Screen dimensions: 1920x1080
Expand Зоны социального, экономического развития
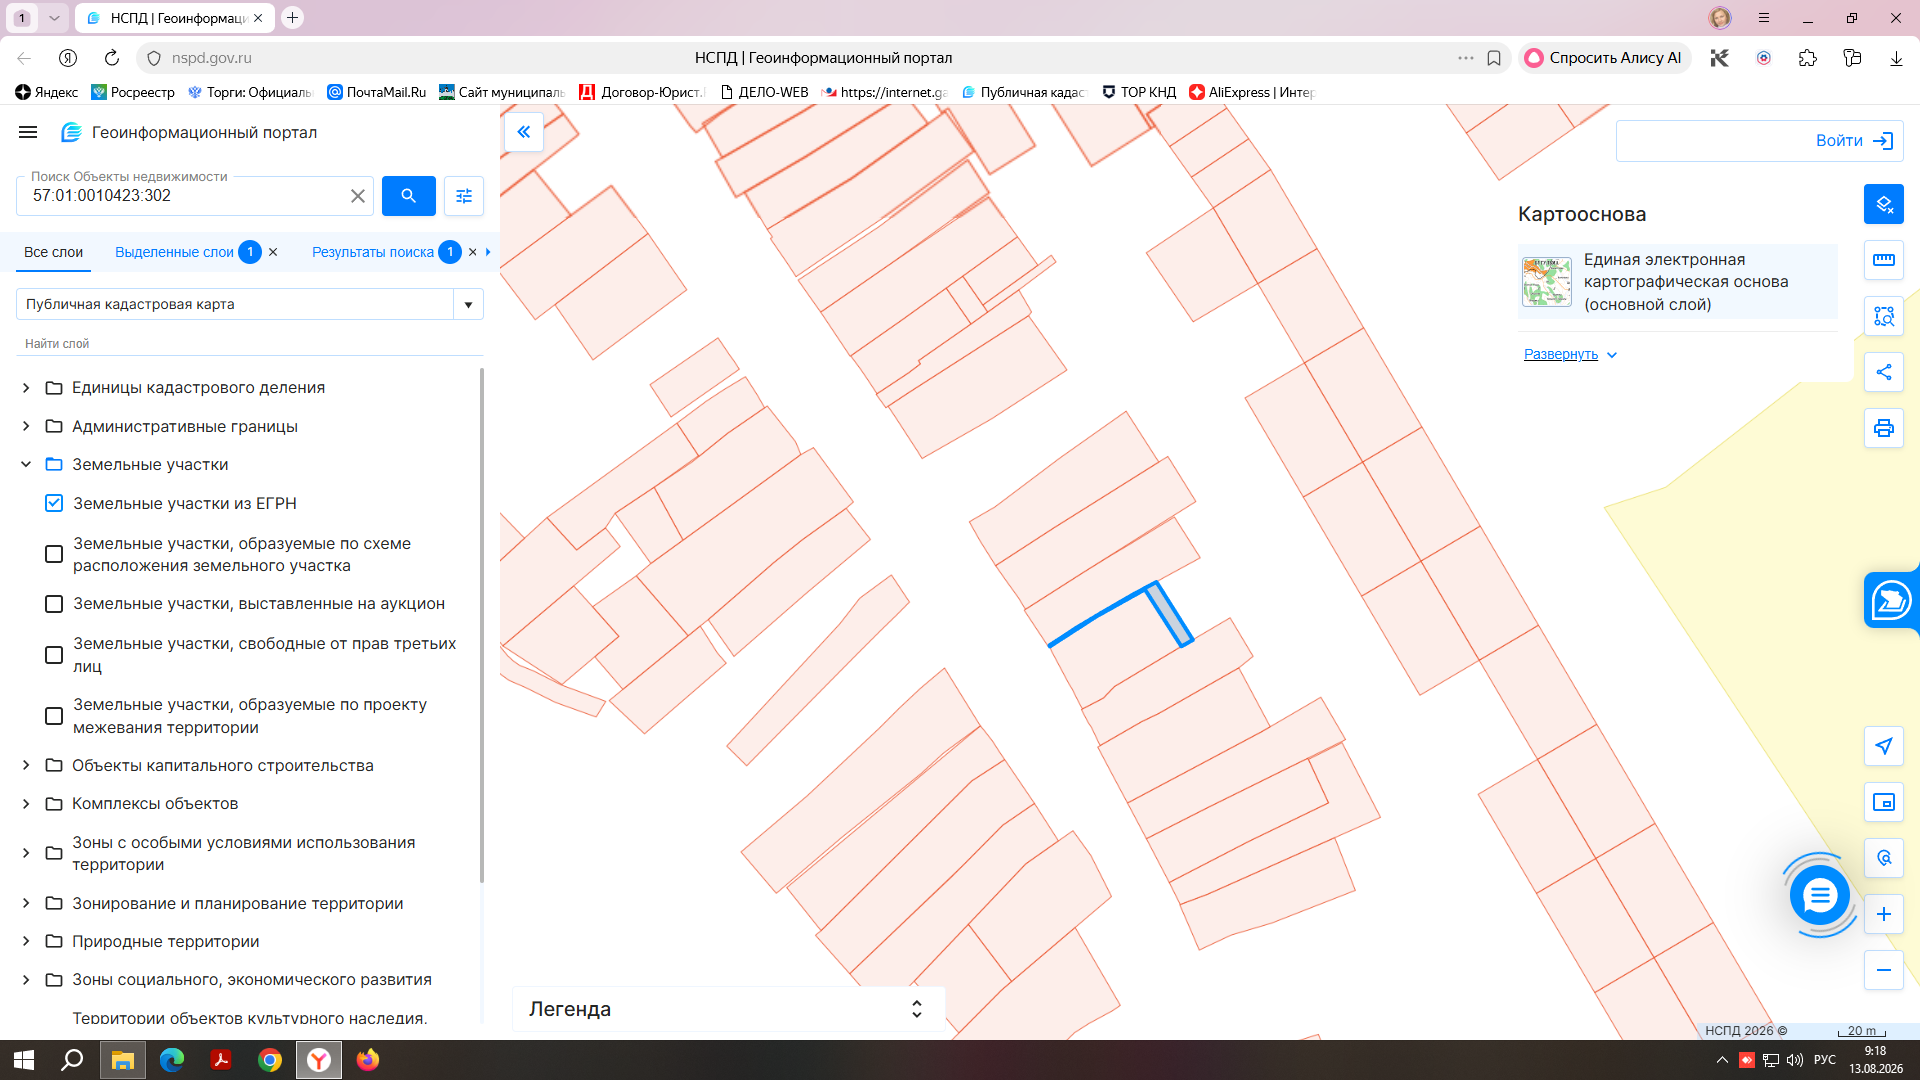coord(26,980)
